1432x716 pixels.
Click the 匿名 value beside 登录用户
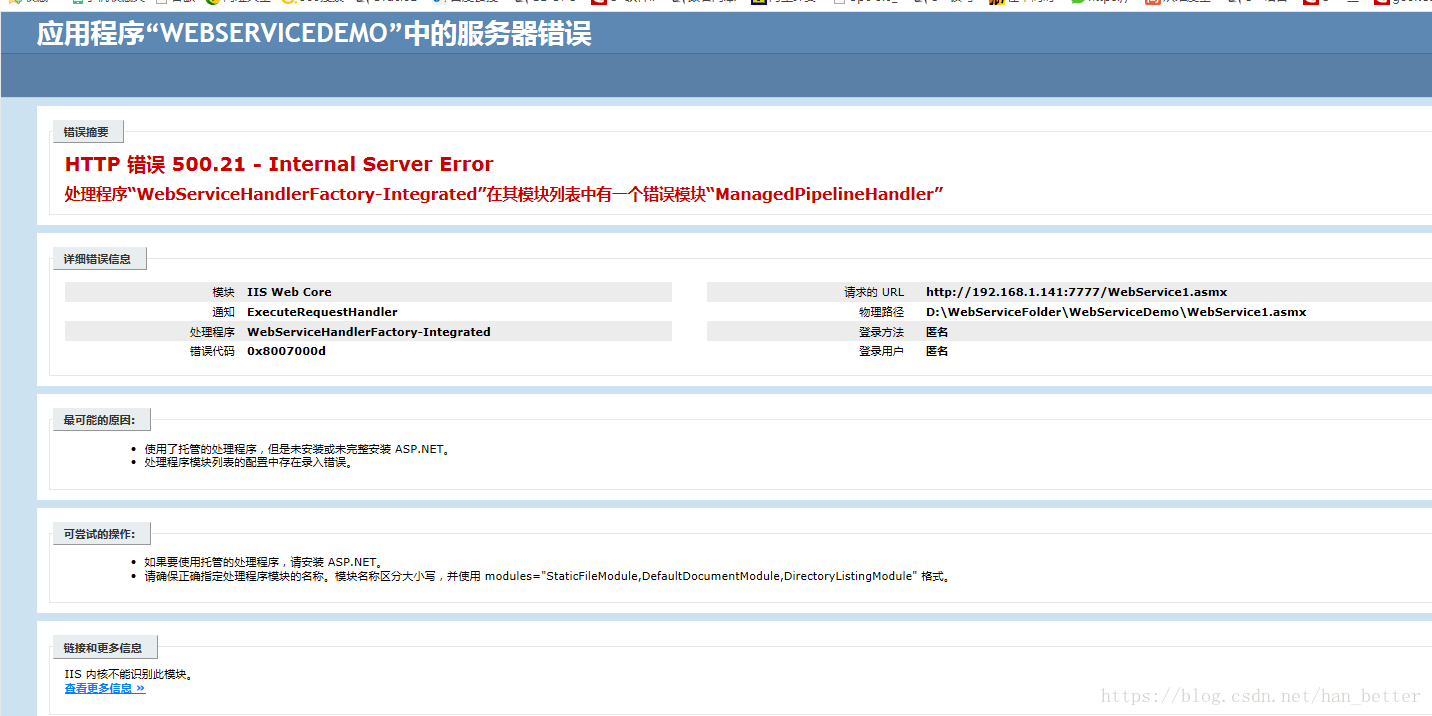pos(937,351)
